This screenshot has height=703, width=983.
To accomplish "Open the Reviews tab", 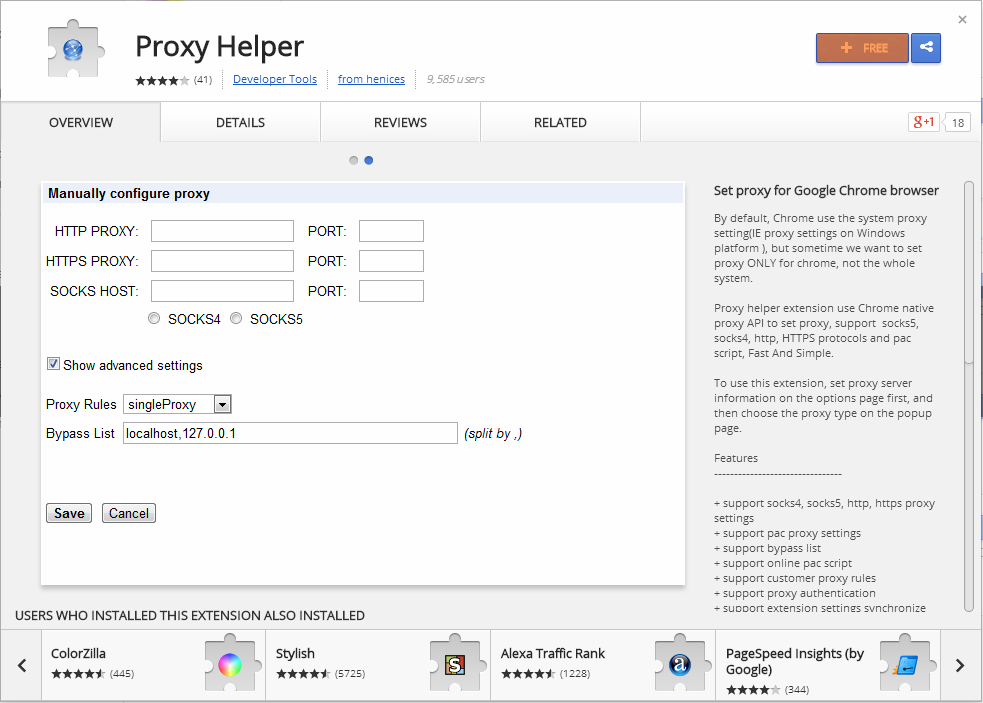I will coord(400,122).
